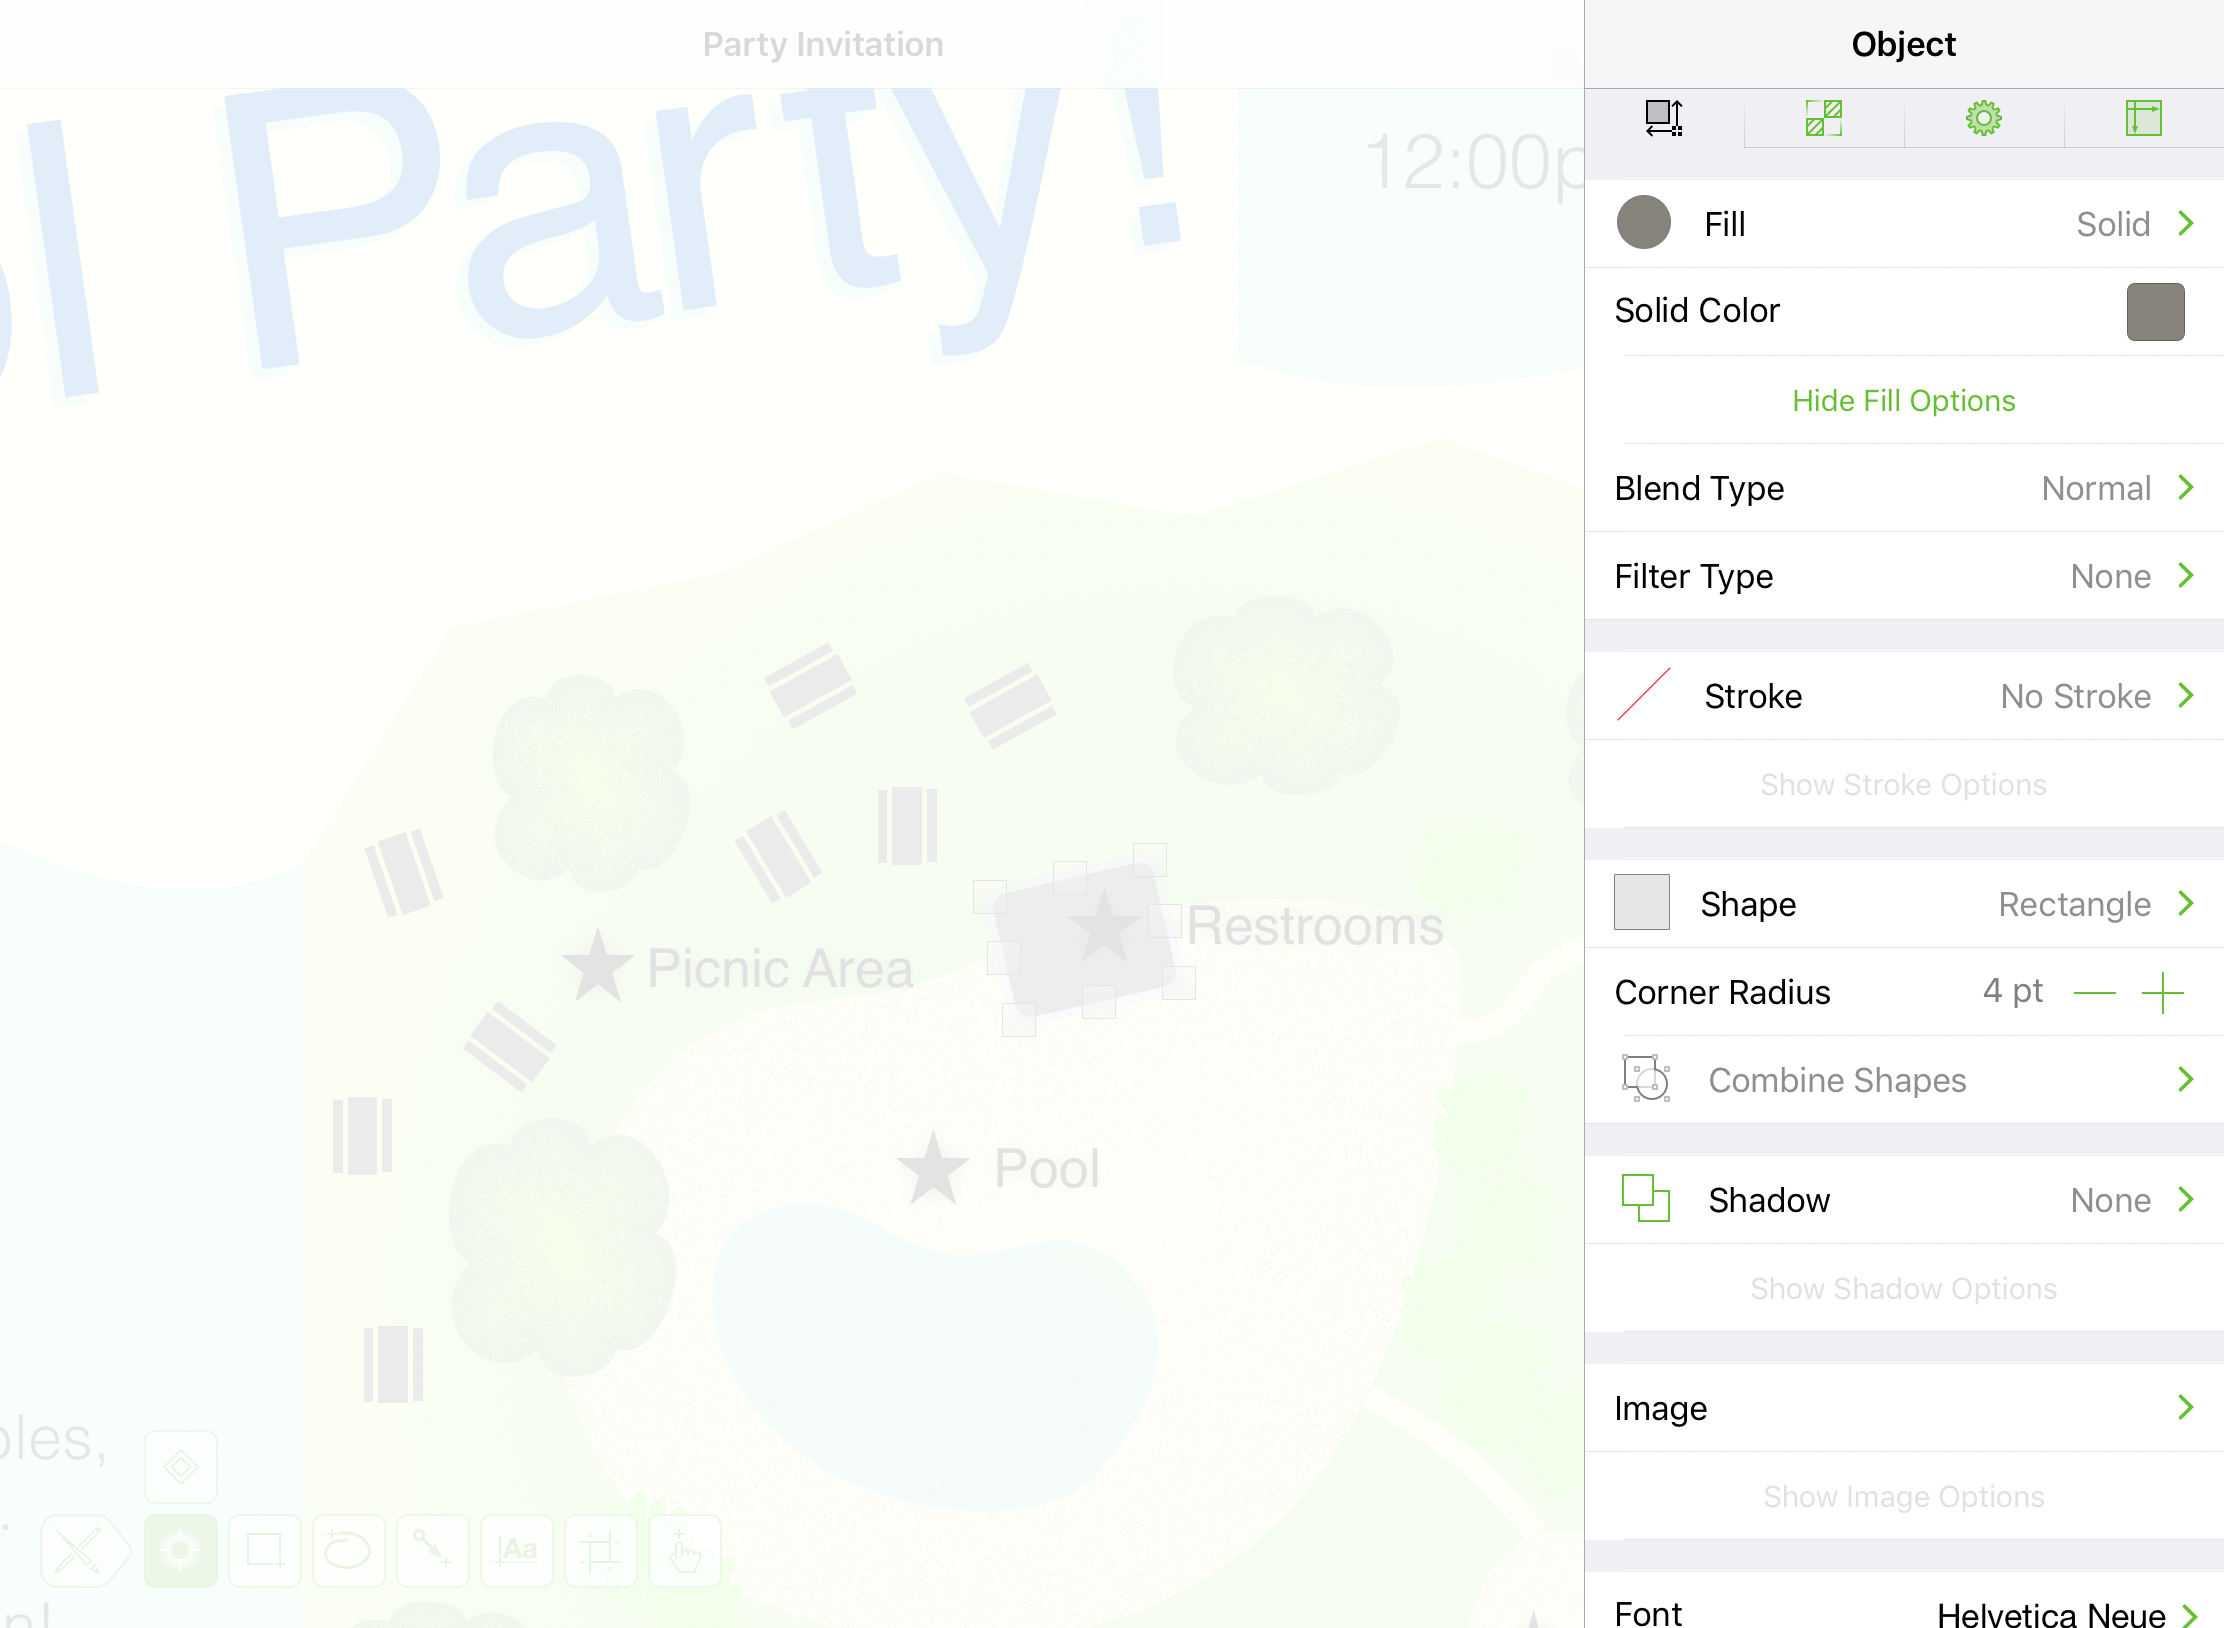Select the shadow panel icon
Image resolution: width=2224 pixels, height=1628 pixels.
1644,1198
